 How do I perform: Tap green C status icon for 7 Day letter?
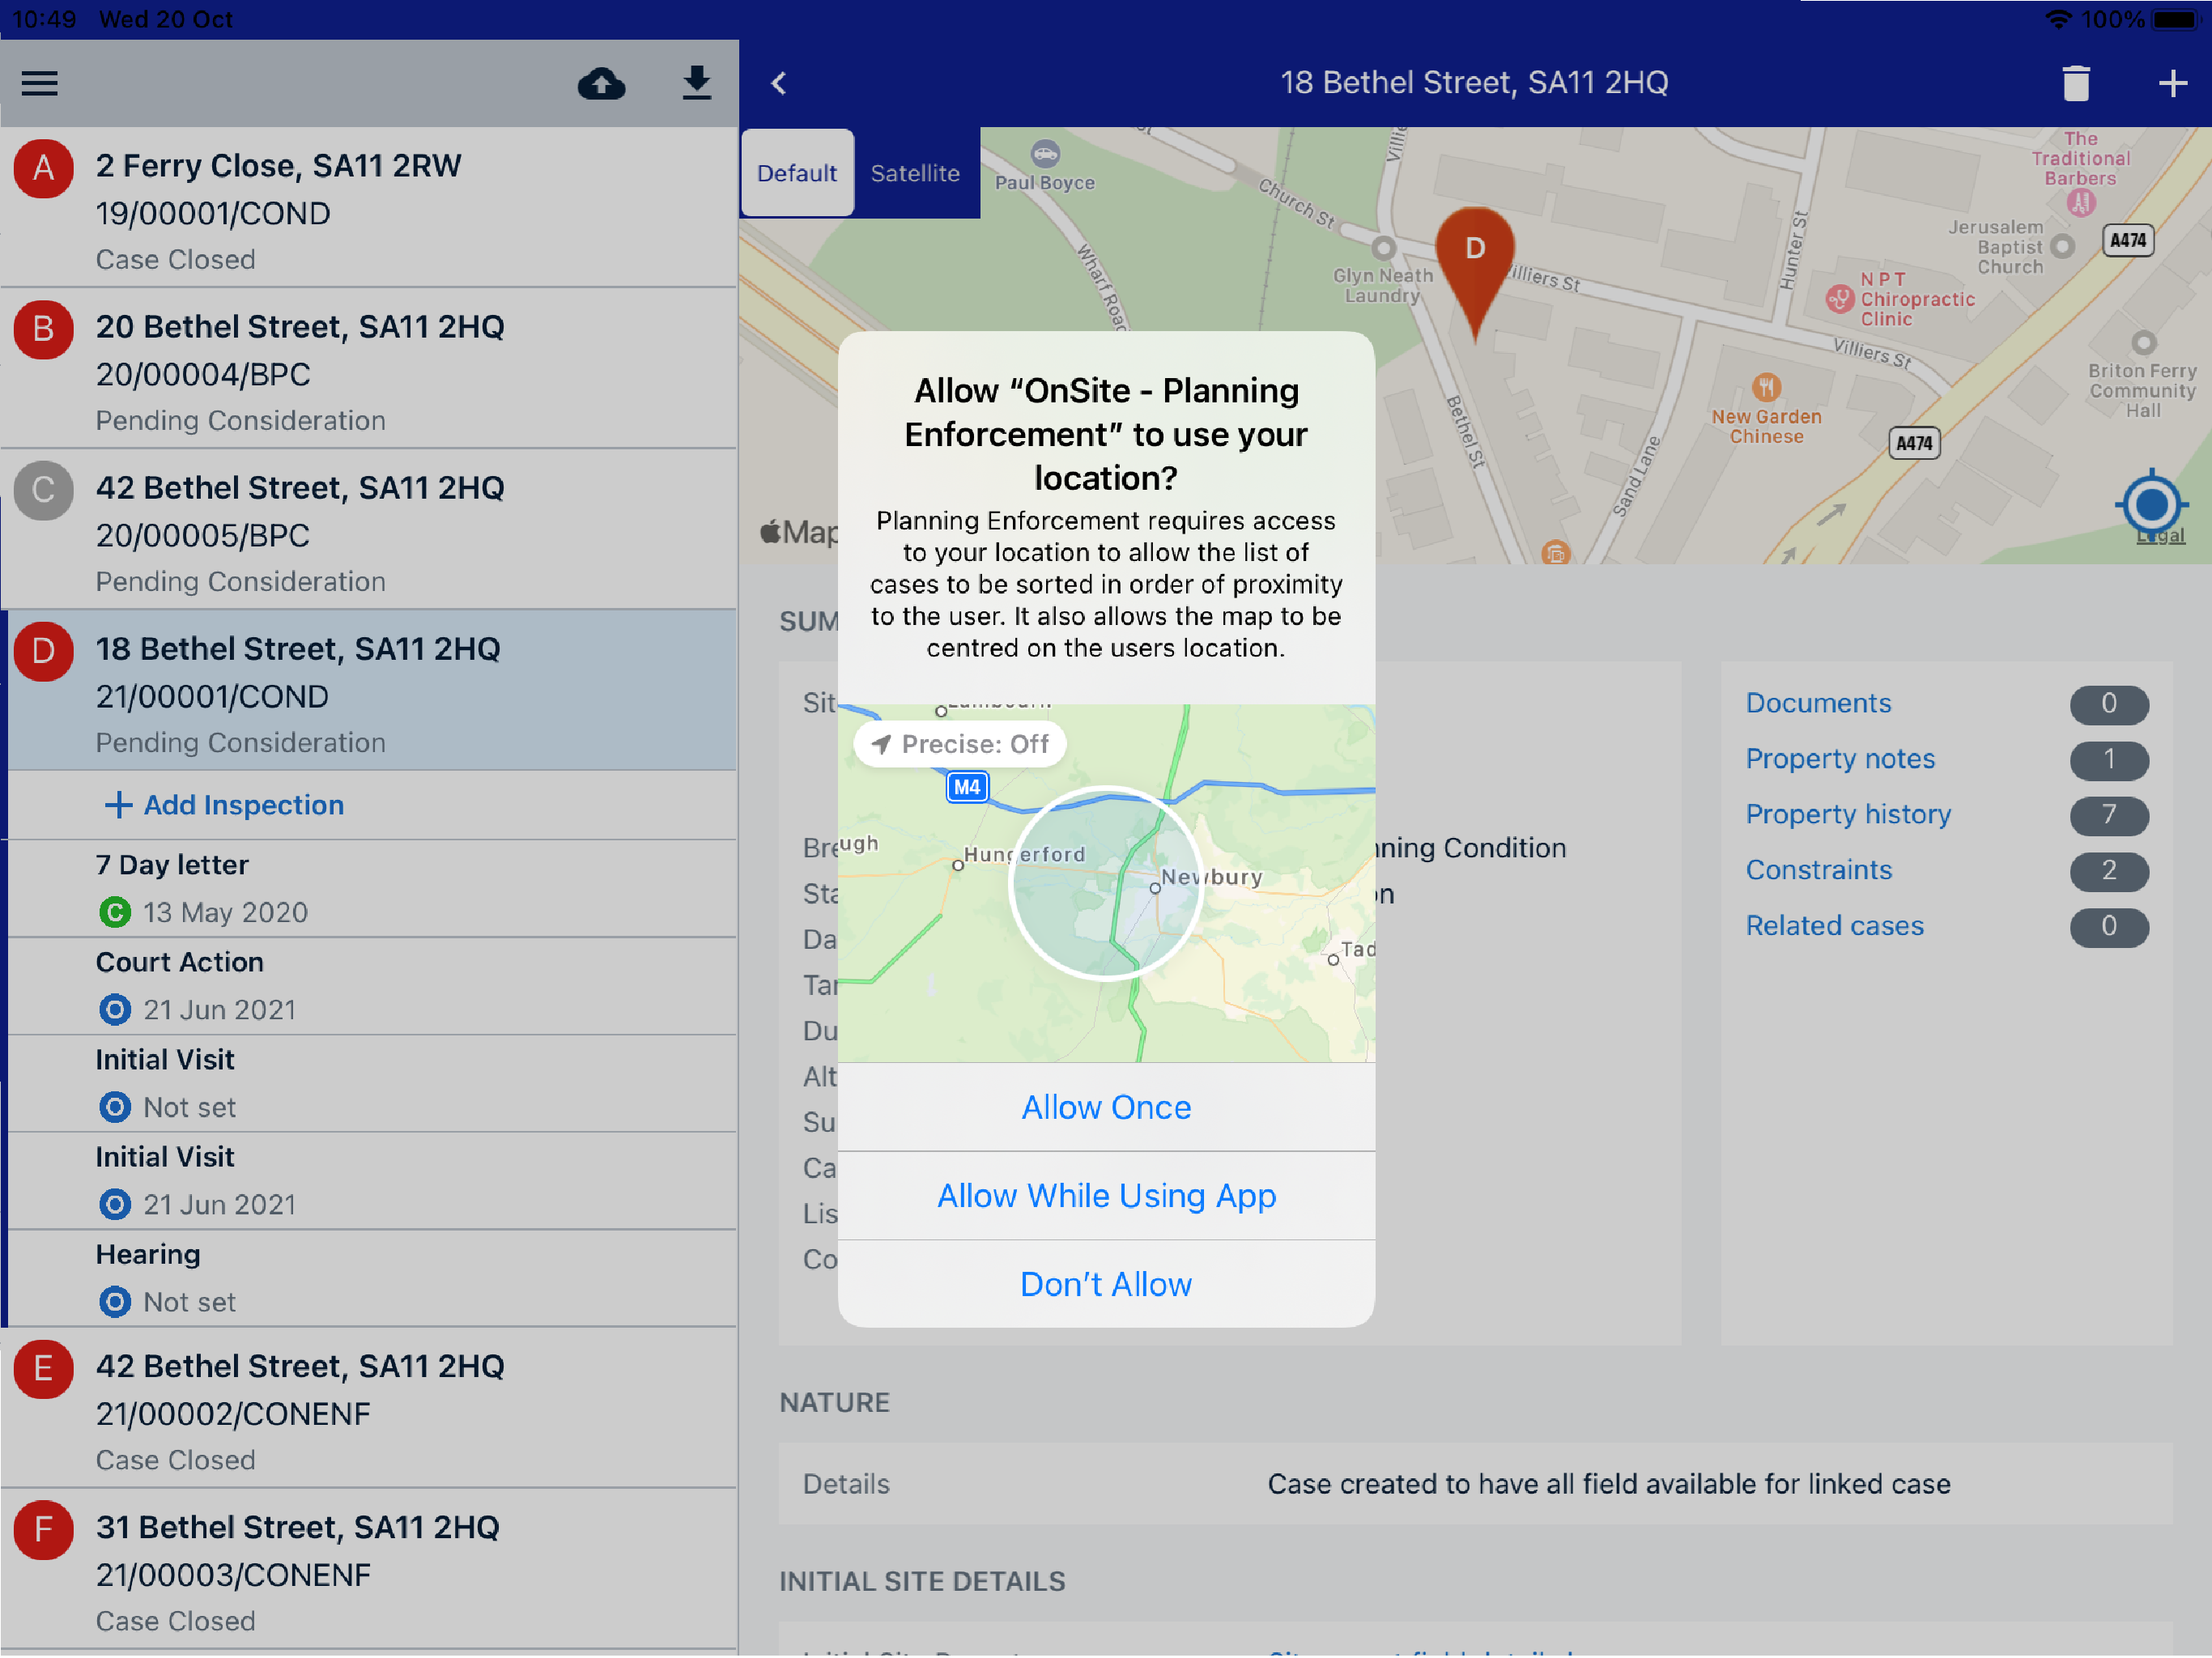(x=115, y=912)
